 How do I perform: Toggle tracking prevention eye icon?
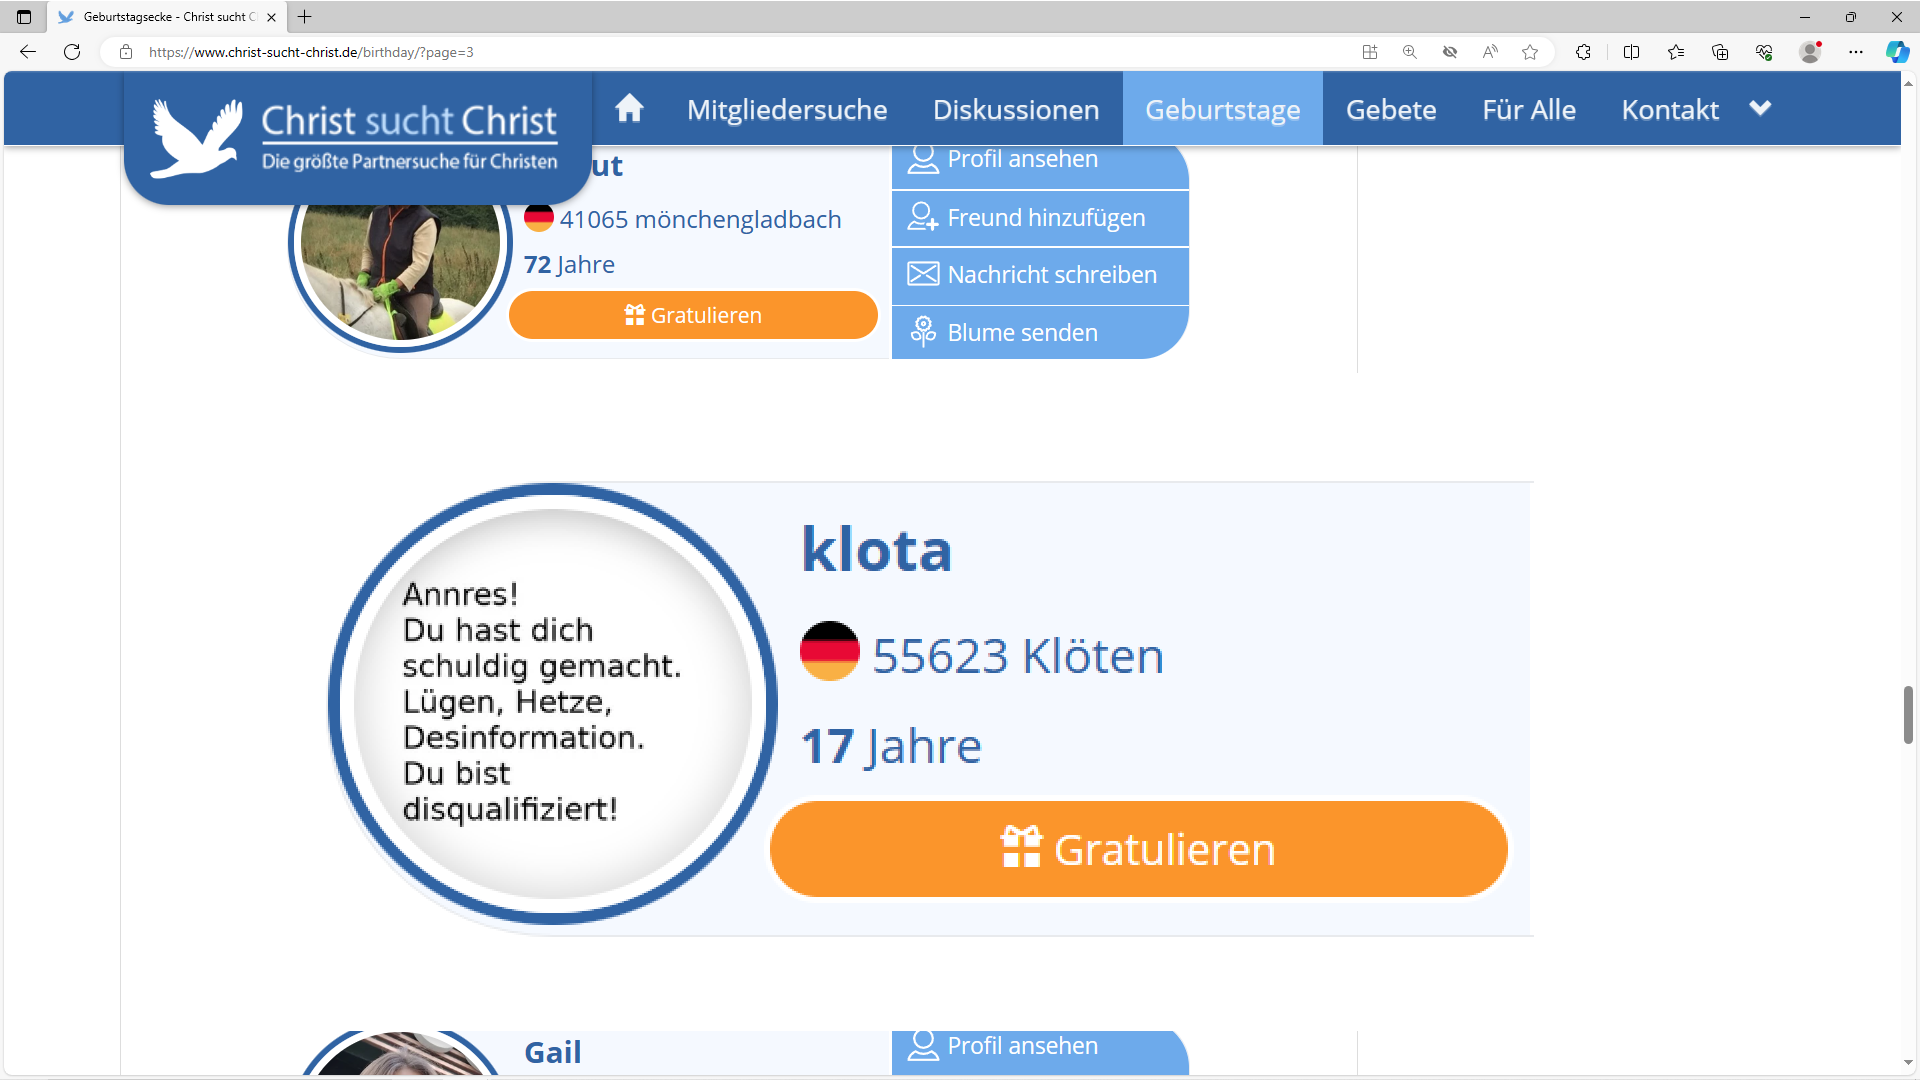(x=1450, y=52)
